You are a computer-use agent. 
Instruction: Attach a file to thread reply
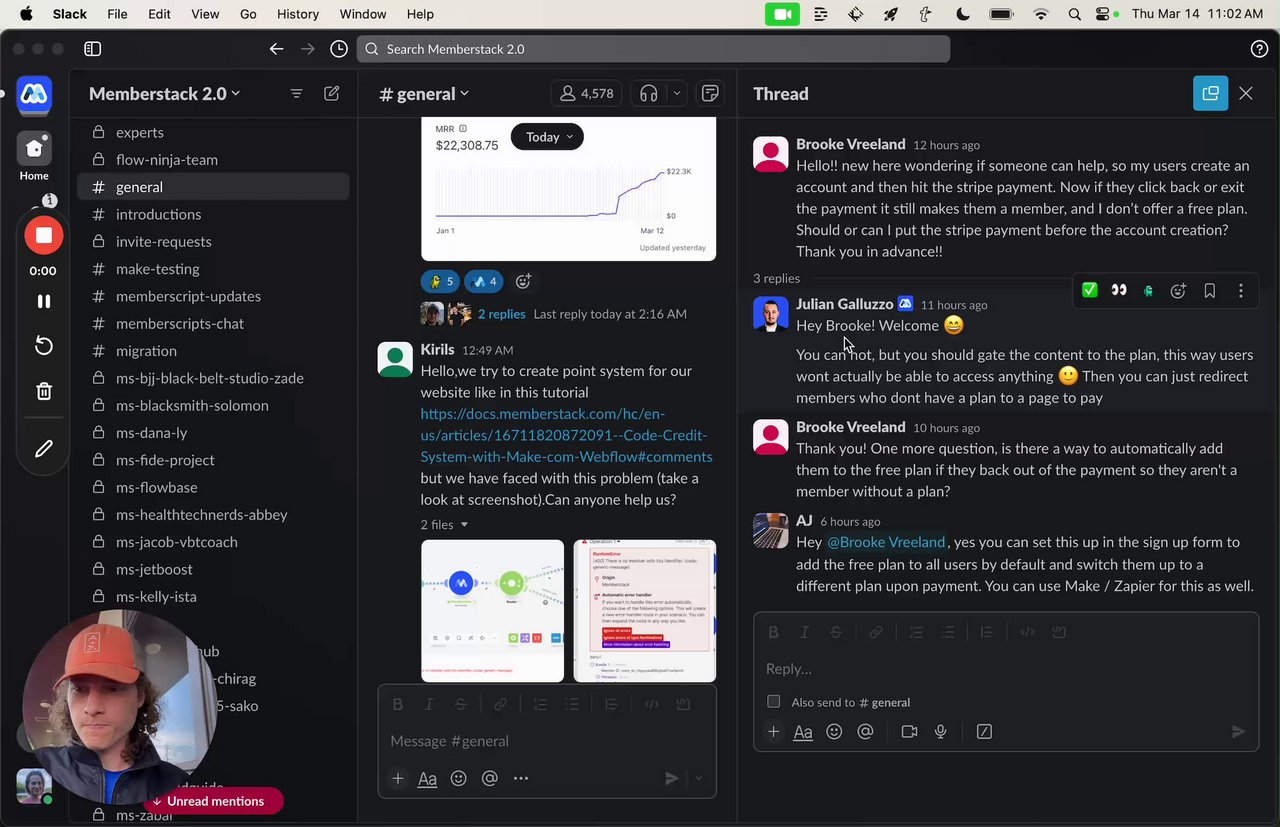click(773, 732)
